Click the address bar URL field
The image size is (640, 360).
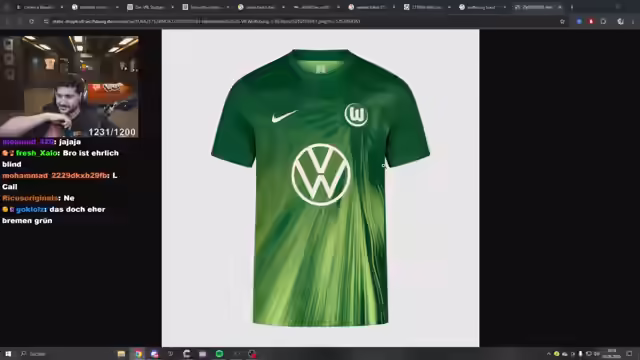coord(302,21)
